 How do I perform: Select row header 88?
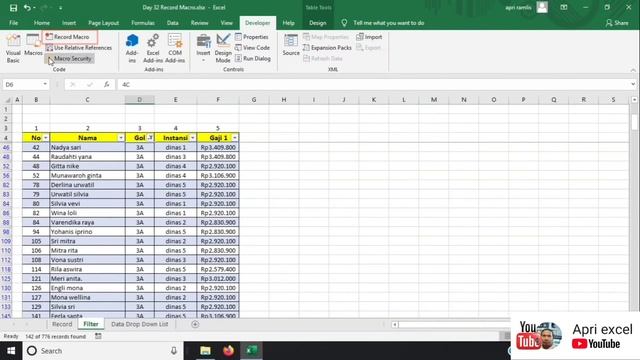(6, 222)
